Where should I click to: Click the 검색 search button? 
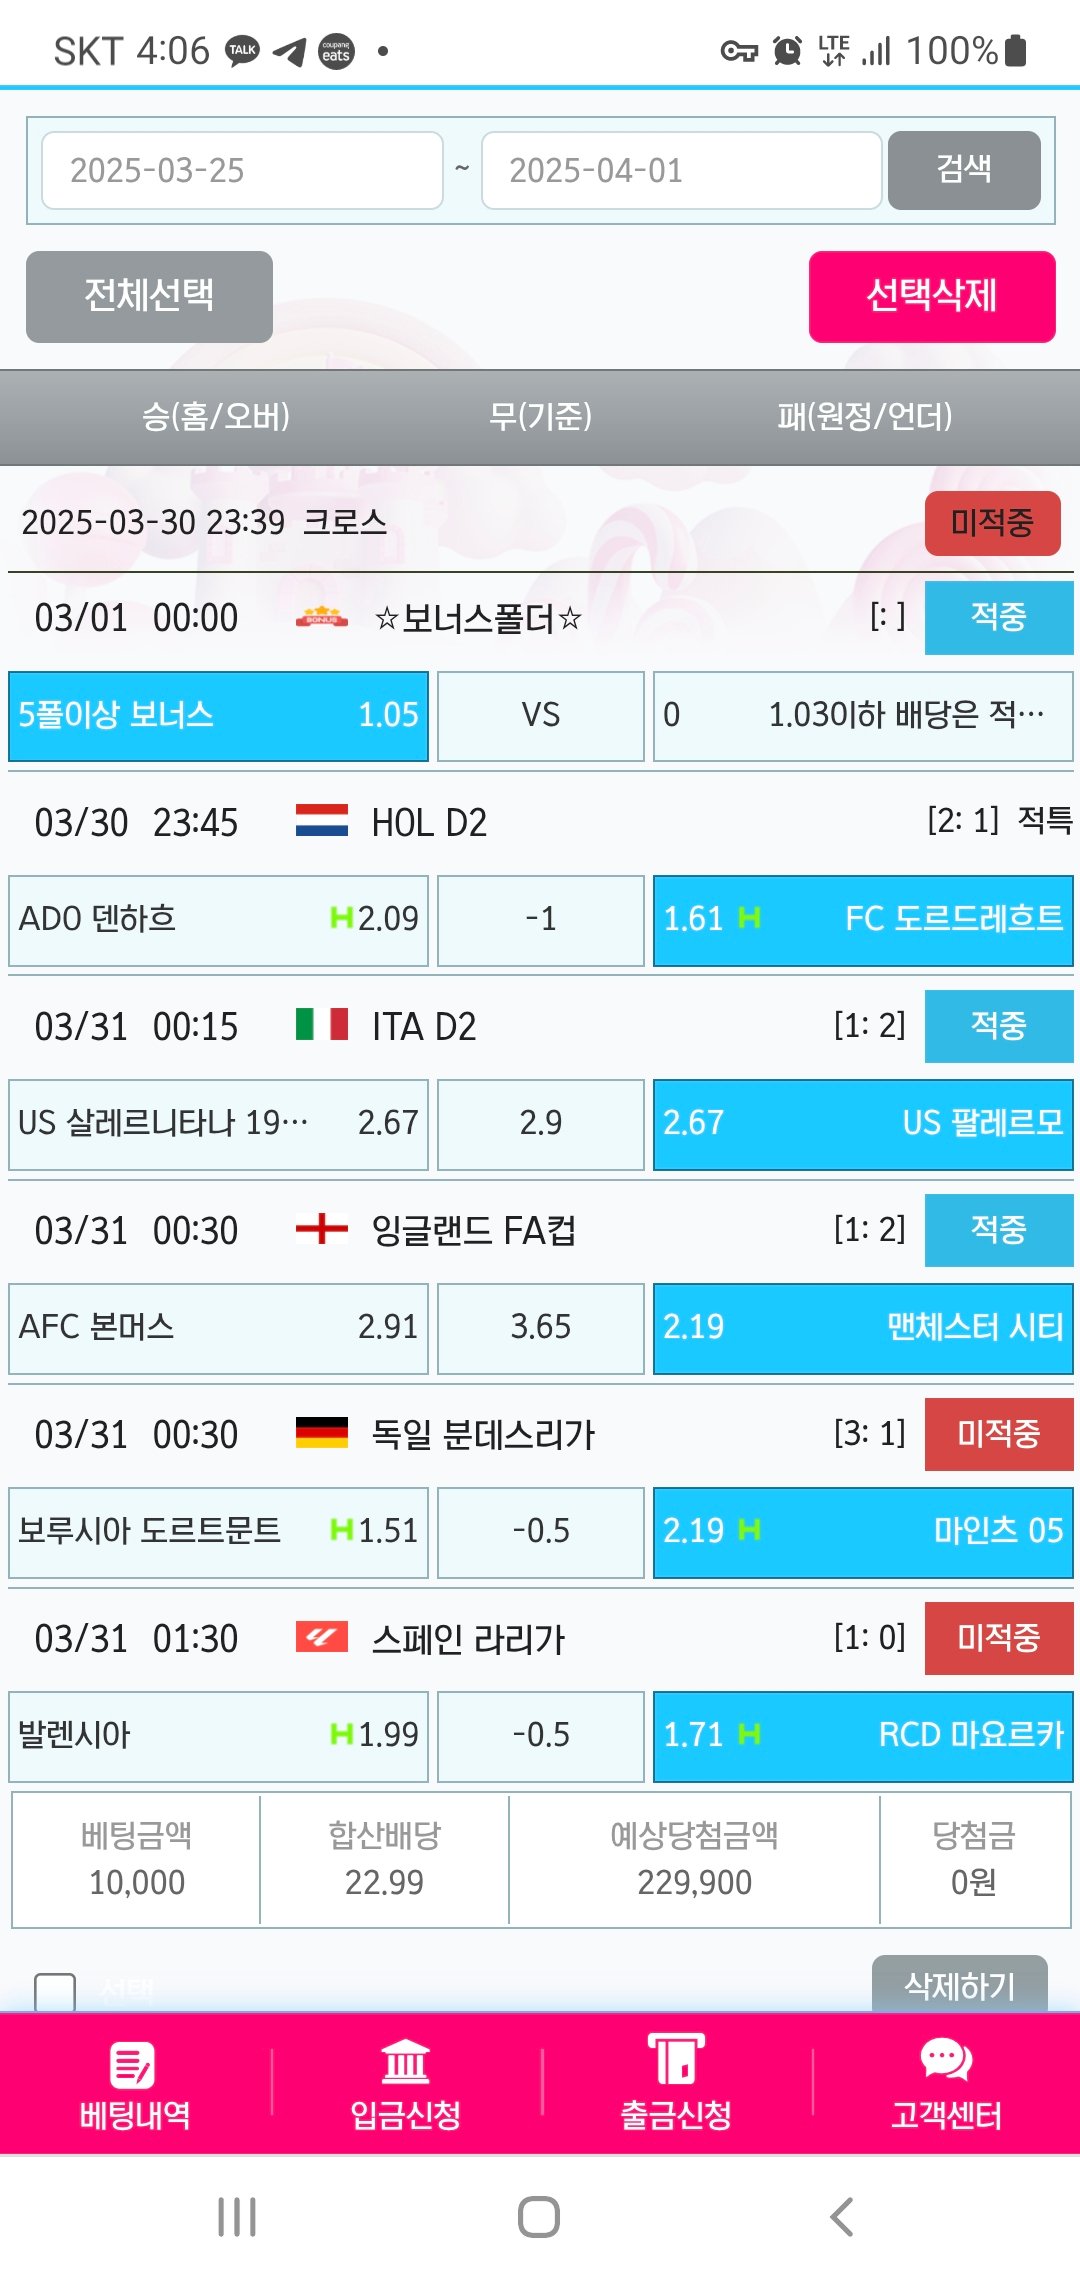(964, 170)
